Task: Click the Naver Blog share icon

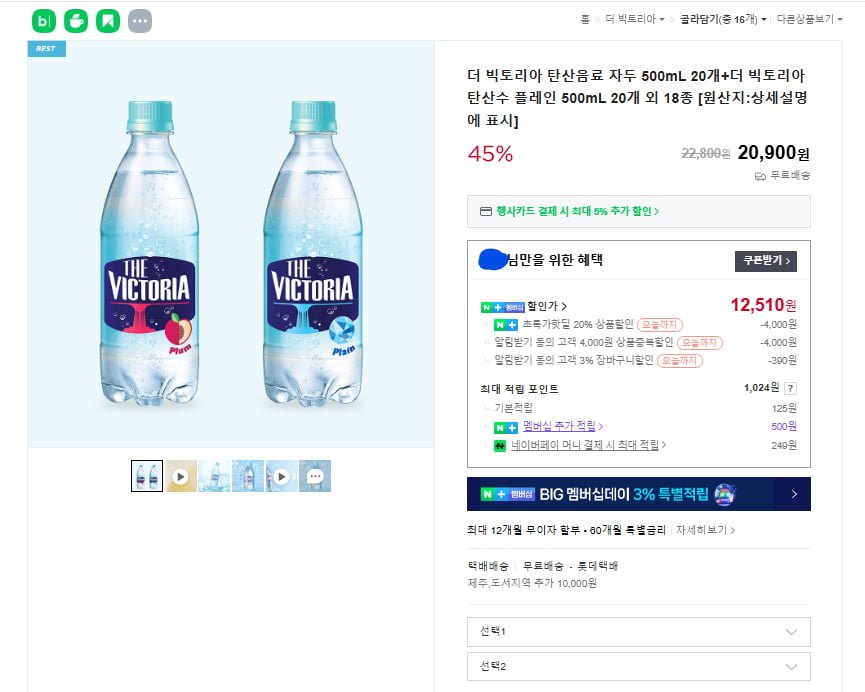Action: (x=44, y=21)
